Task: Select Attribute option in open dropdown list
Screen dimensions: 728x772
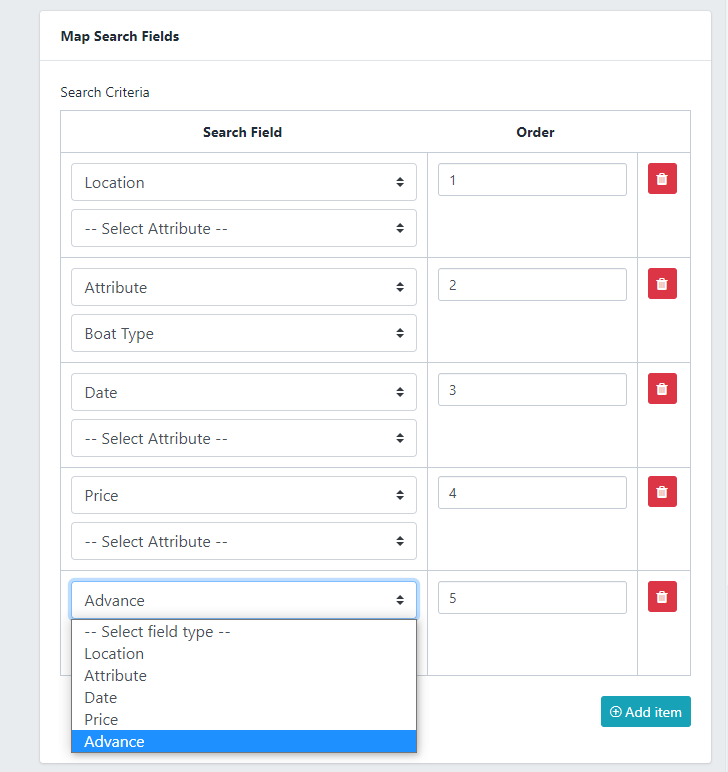Action: point(115,676)
